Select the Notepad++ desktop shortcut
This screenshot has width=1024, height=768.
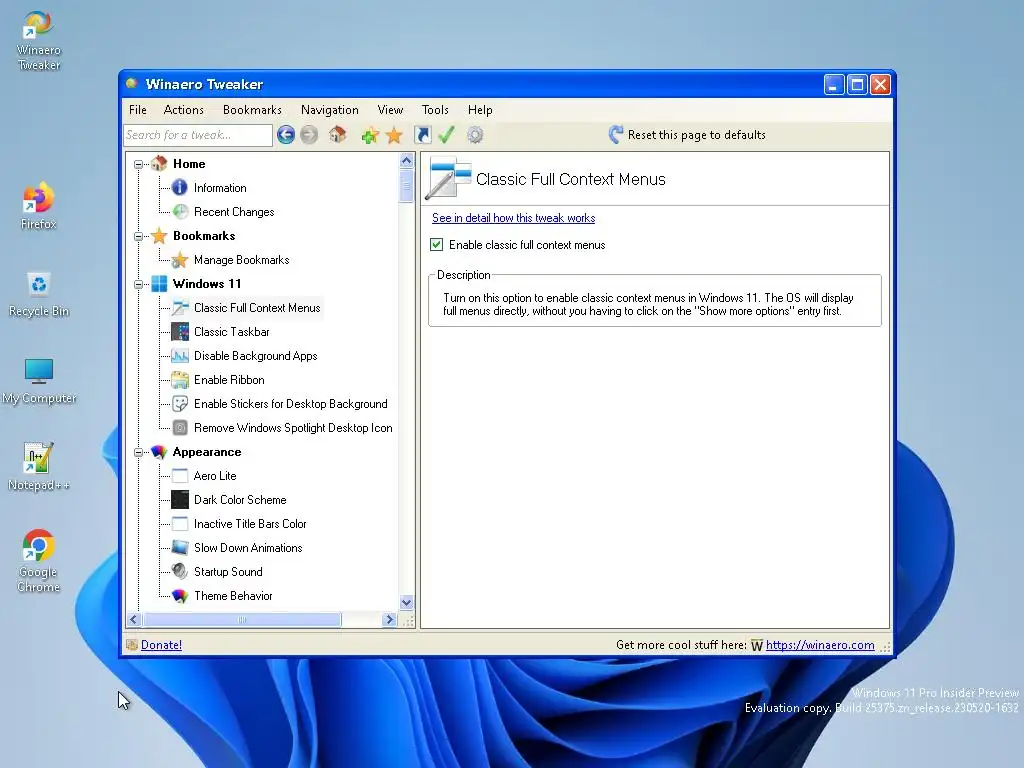pos(39,466)
